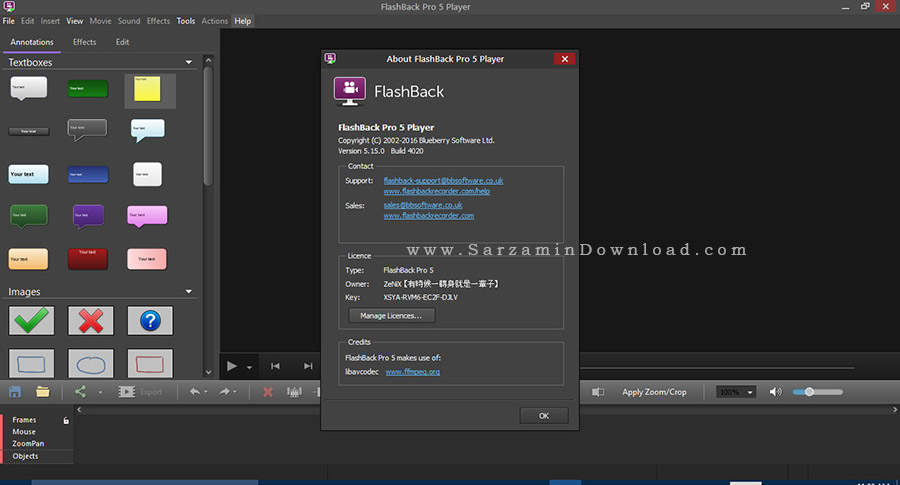Open the Share dropdown arrow
The width and height of the screenshot is (900, 485).
(100, 393)
